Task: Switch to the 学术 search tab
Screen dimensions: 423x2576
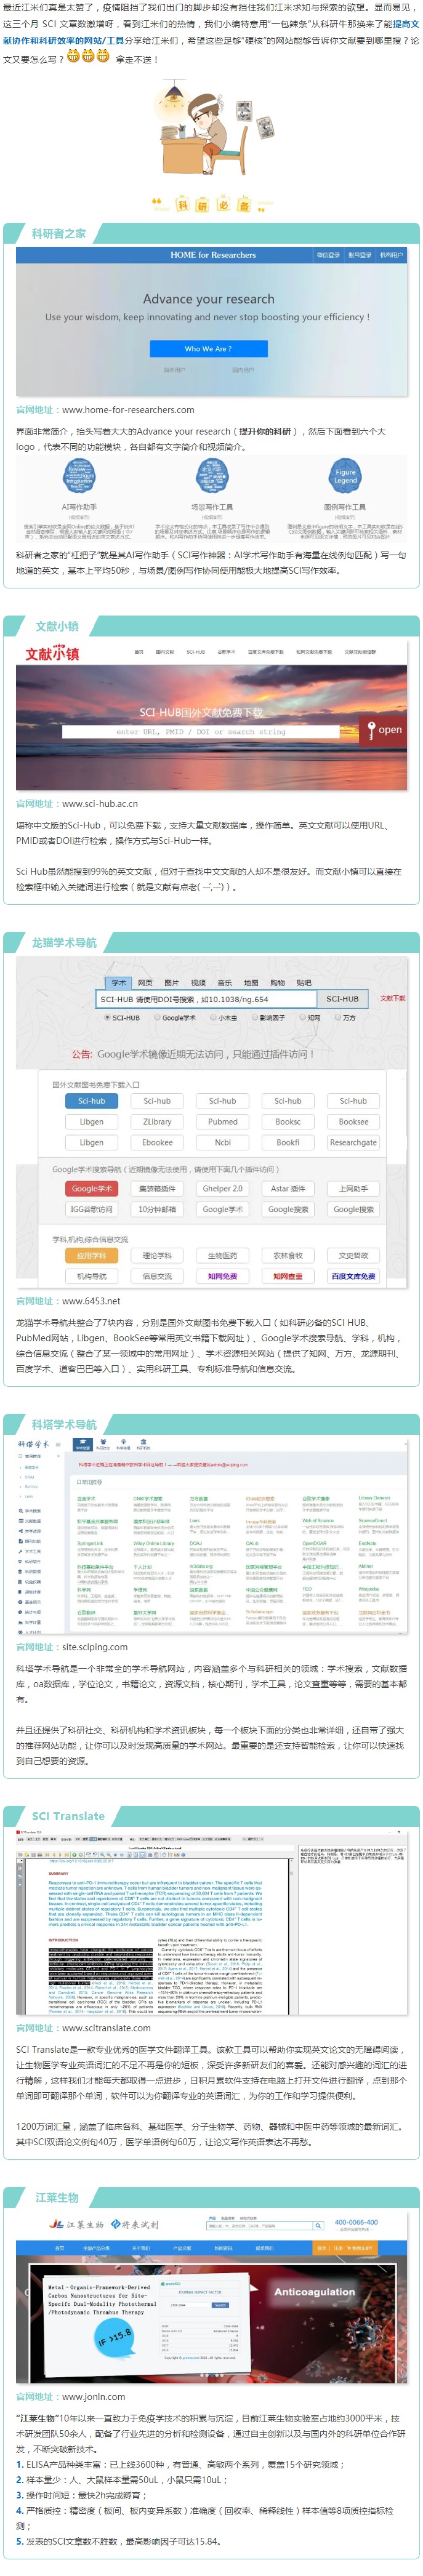Action: [x=119, y=982]
